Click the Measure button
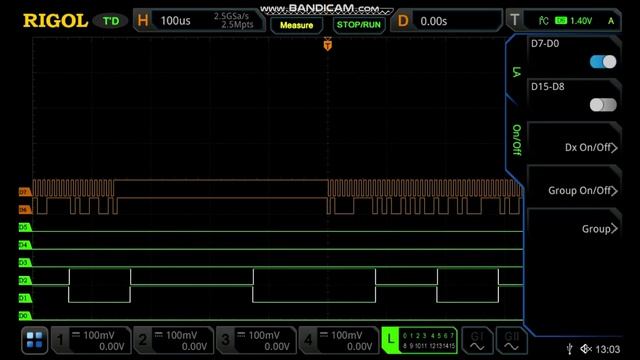This screenshot has width=640, height=360. tap(297, 25)
